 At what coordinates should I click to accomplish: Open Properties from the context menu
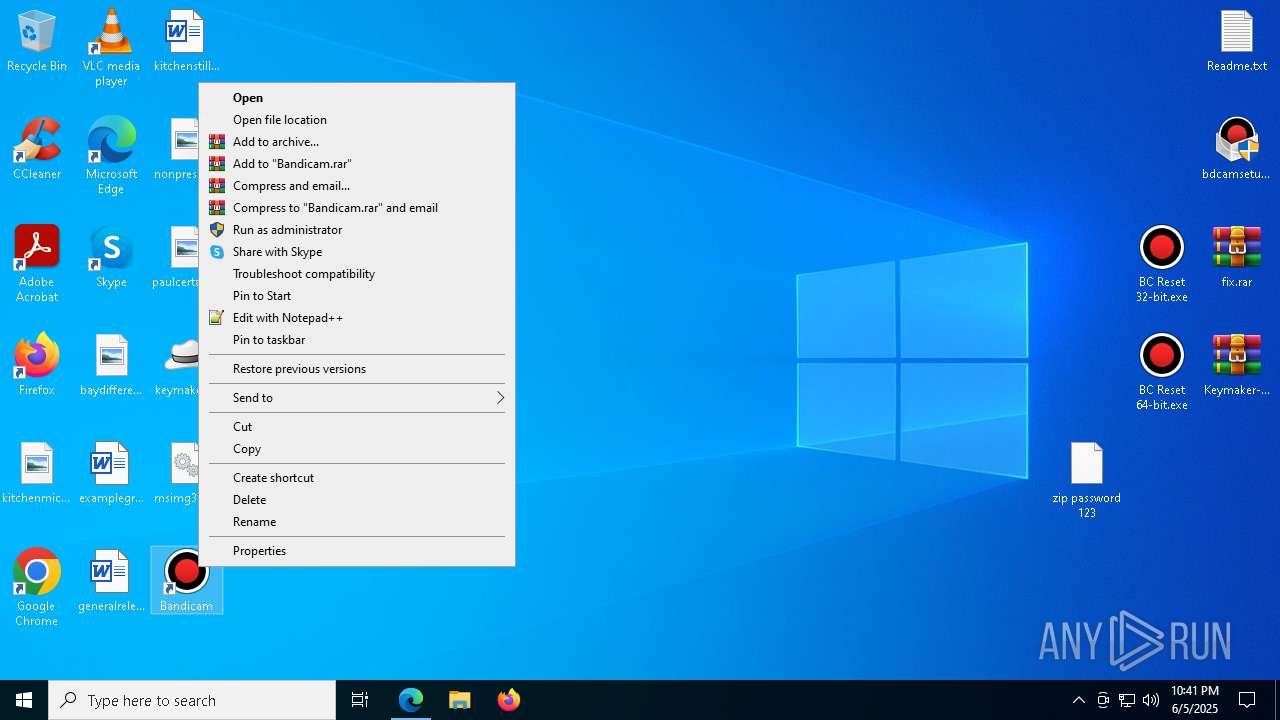click(x=357, y=551)
